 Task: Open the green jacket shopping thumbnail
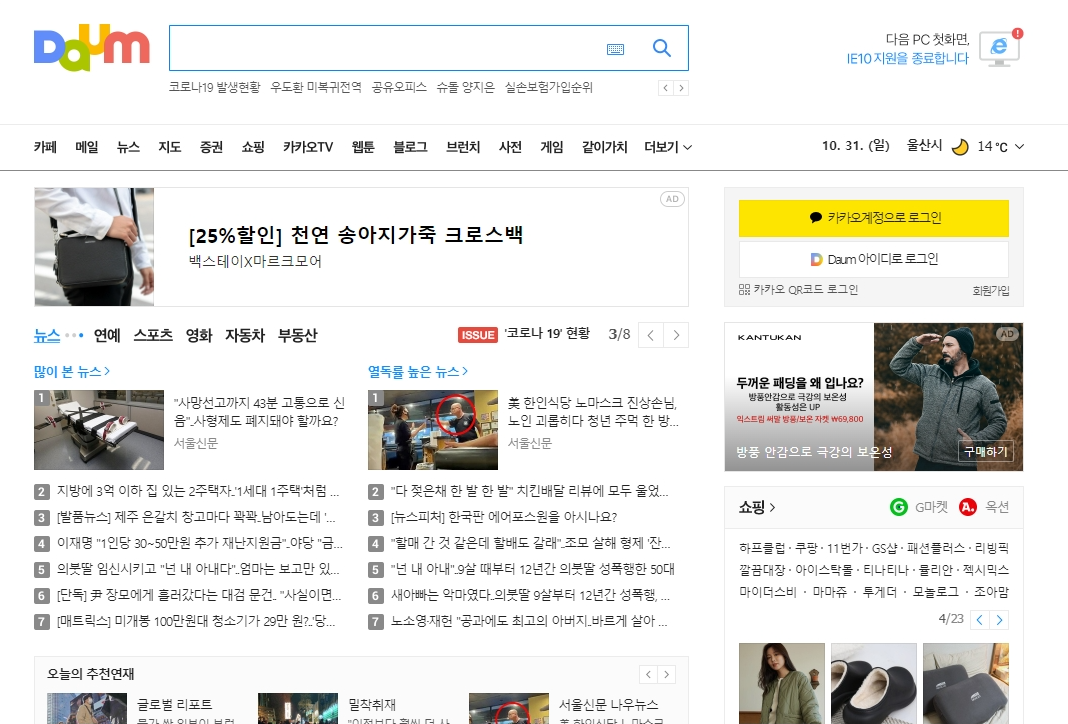click(782, 683)
